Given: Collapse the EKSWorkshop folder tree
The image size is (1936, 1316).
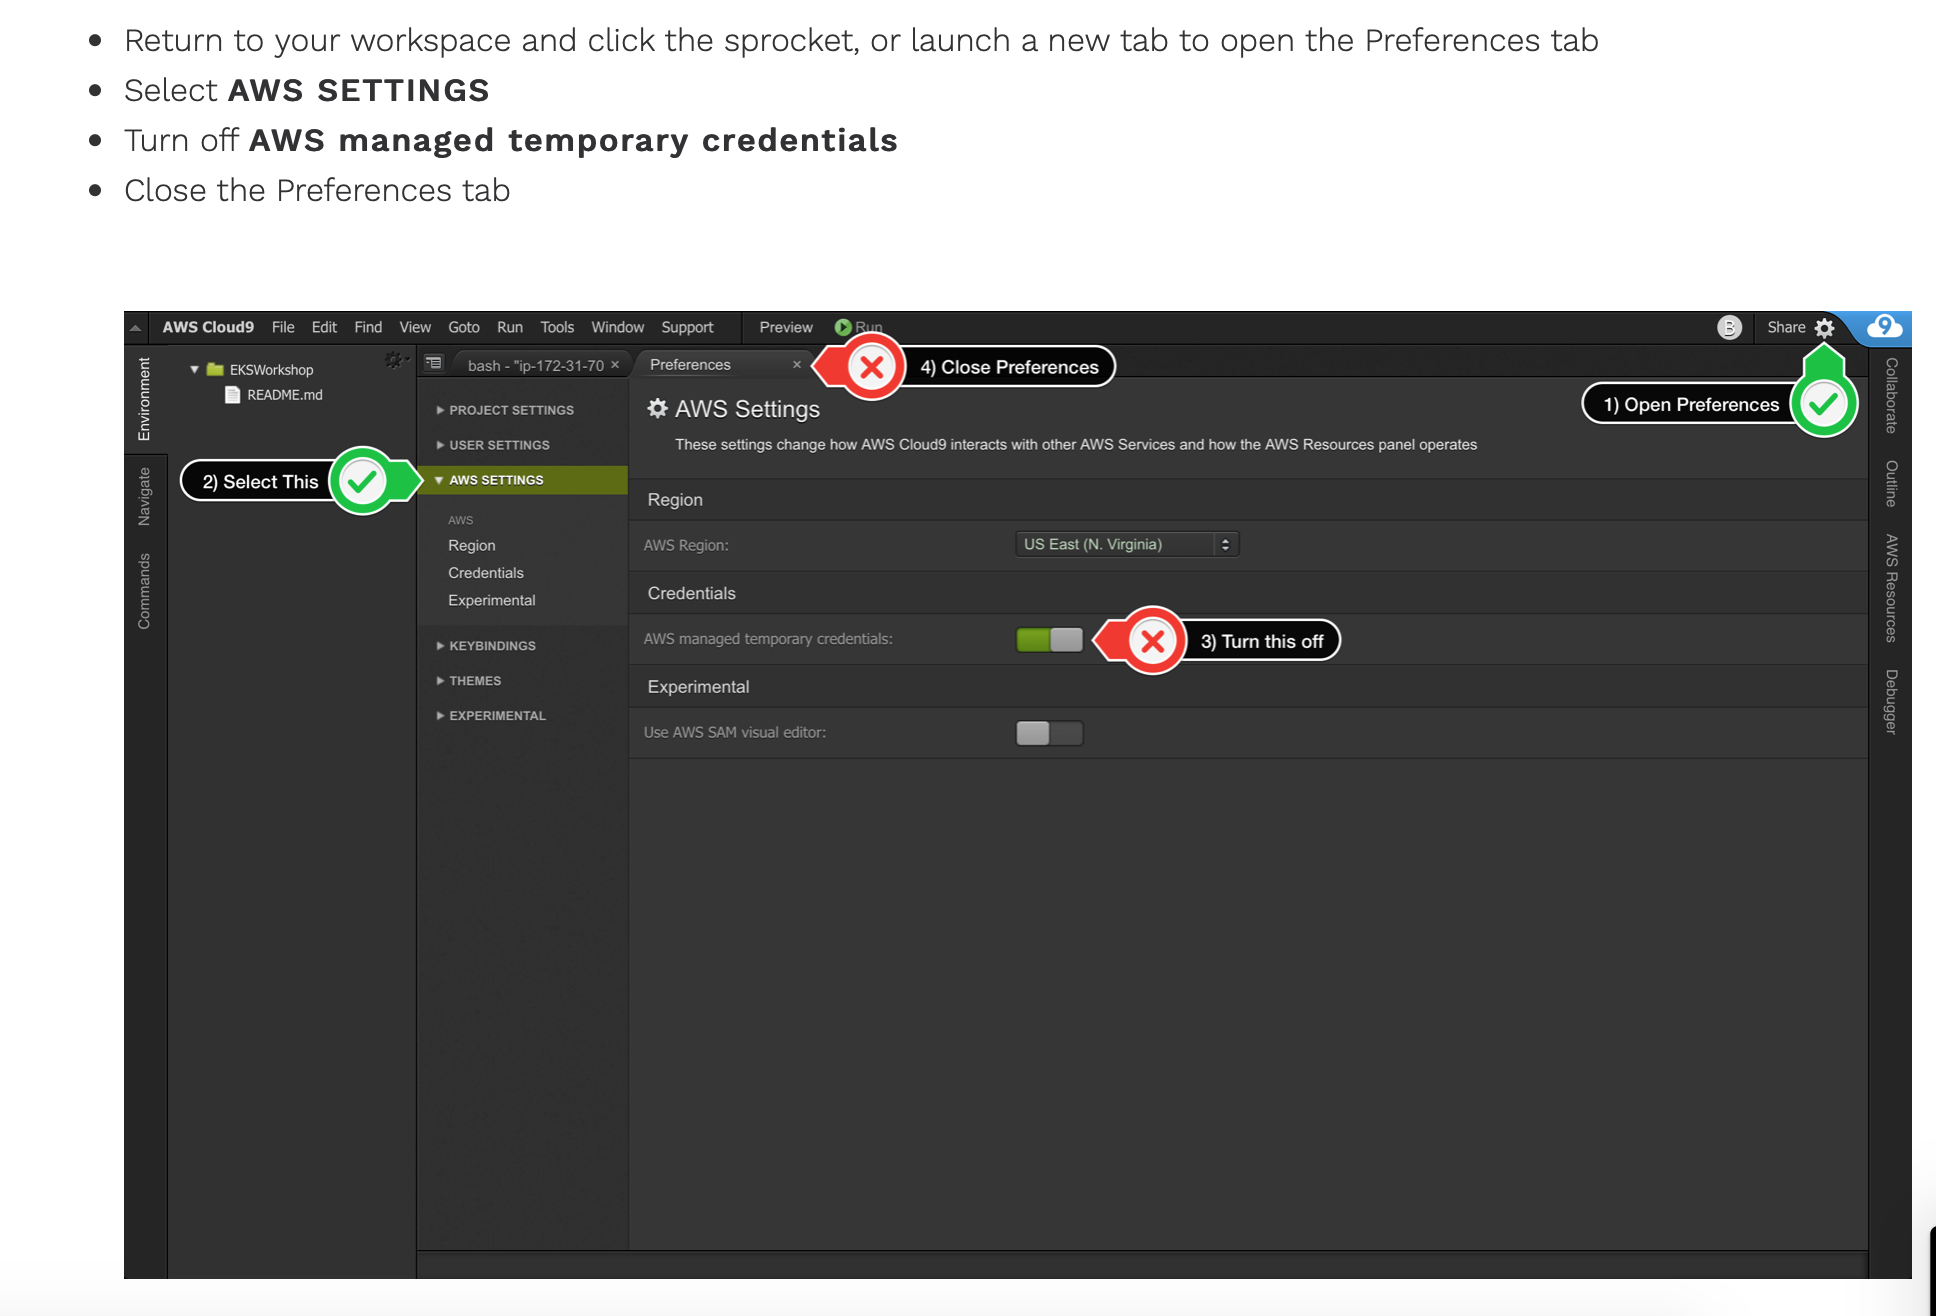Looking at the screenshot, I should coord(194,369).
